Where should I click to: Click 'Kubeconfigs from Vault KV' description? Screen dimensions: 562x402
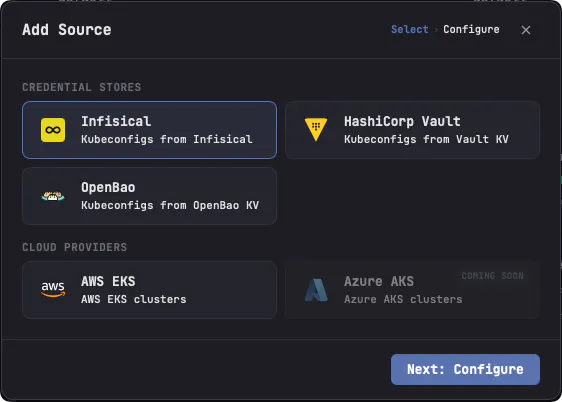point(426,139)
